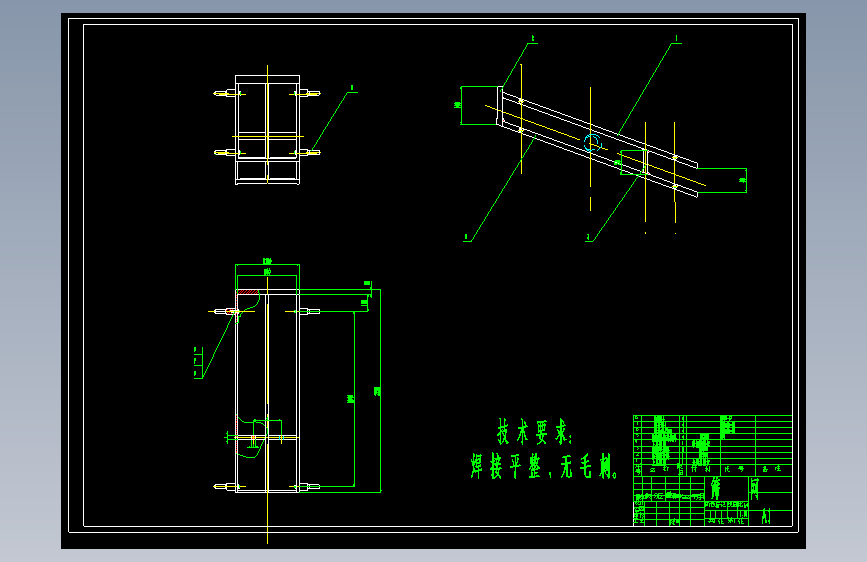Select the 技术要求: heading text
867x562 pixels.
[x=535, y=431]
